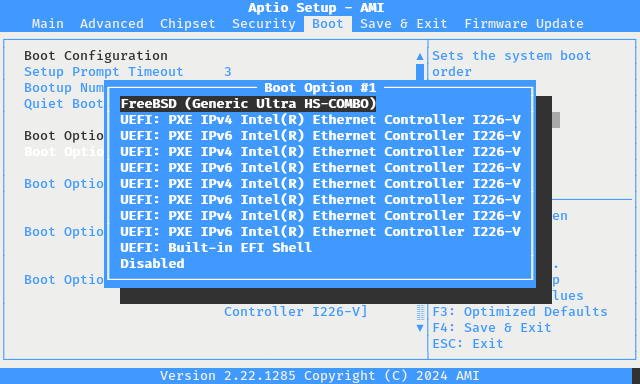
Task: Click the Boot Option #1 popup title
Action: pos(320,88)
